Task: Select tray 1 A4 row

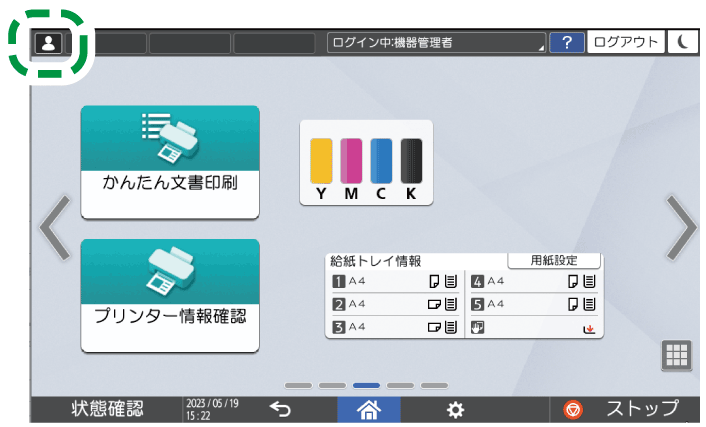Action: pyautogui.click(x=395, y=282)
